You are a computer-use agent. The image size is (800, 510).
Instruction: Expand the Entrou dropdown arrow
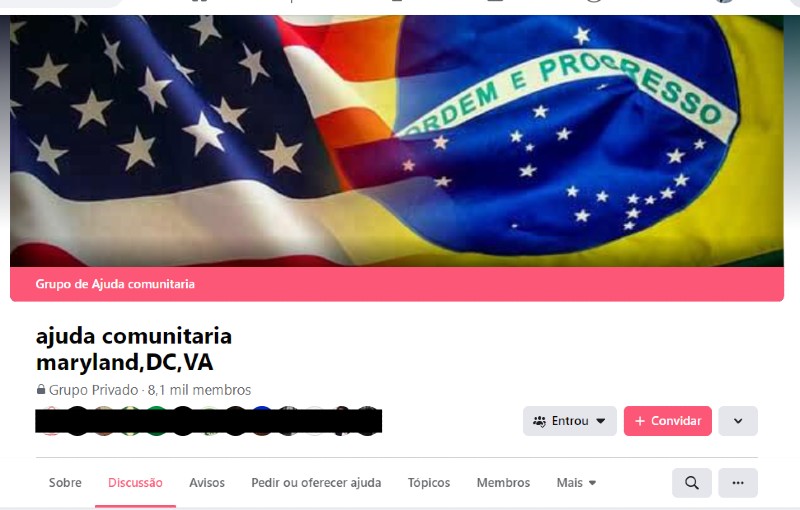pyautogui.click(x=601, y=421)
